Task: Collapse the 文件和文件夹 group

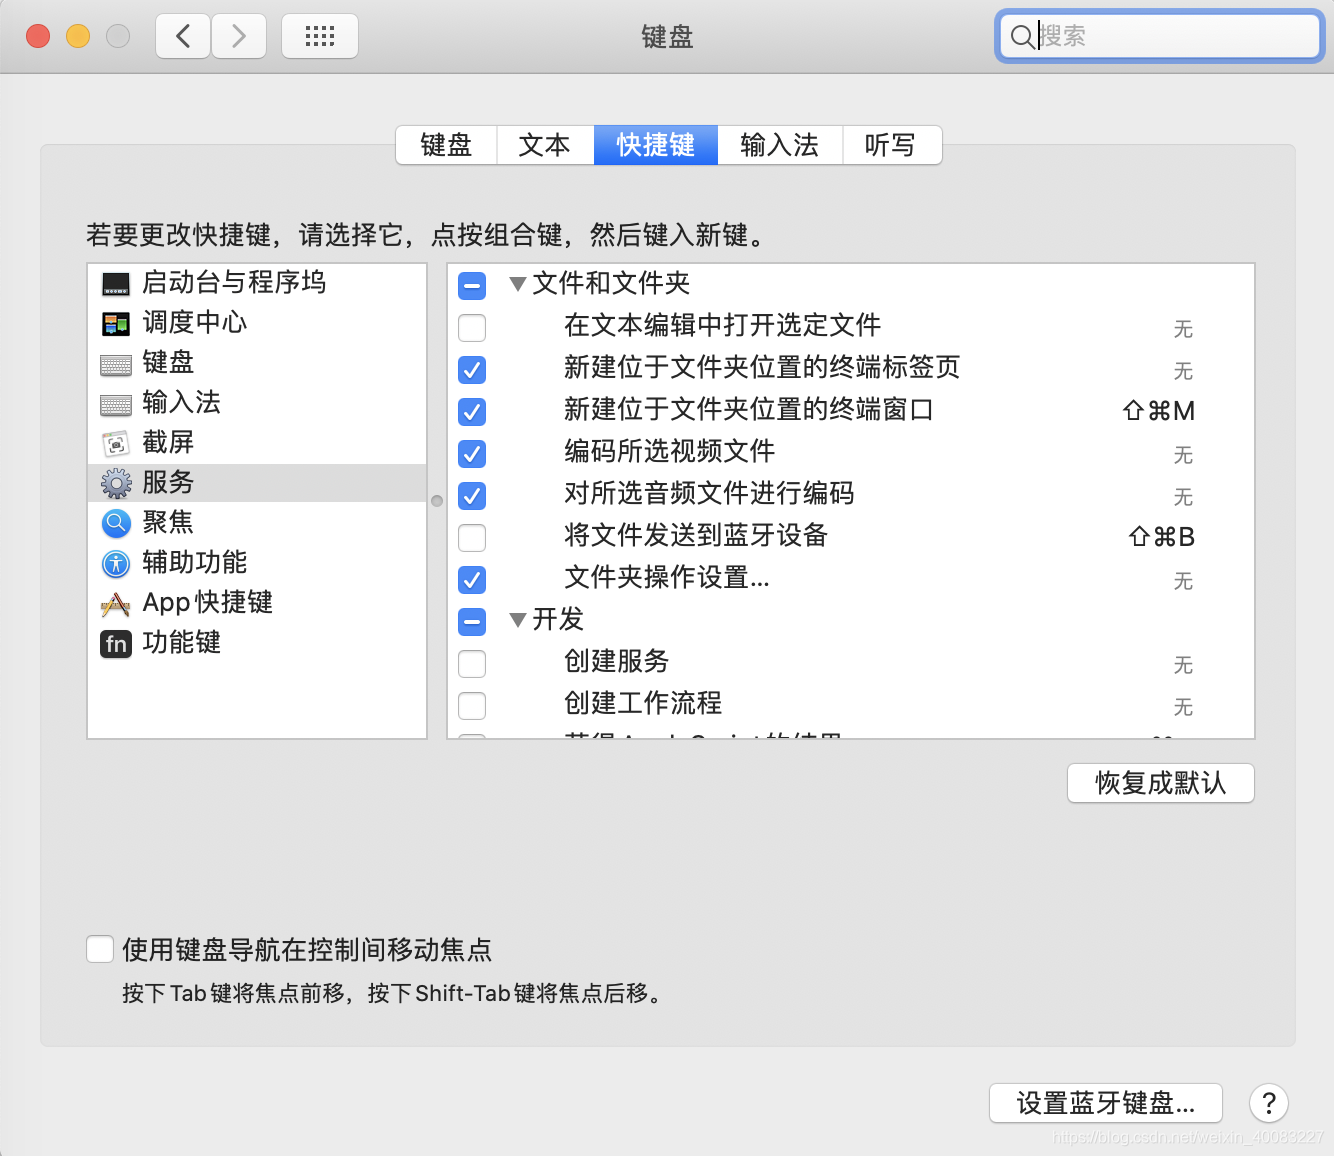Action: click(518, 284)
